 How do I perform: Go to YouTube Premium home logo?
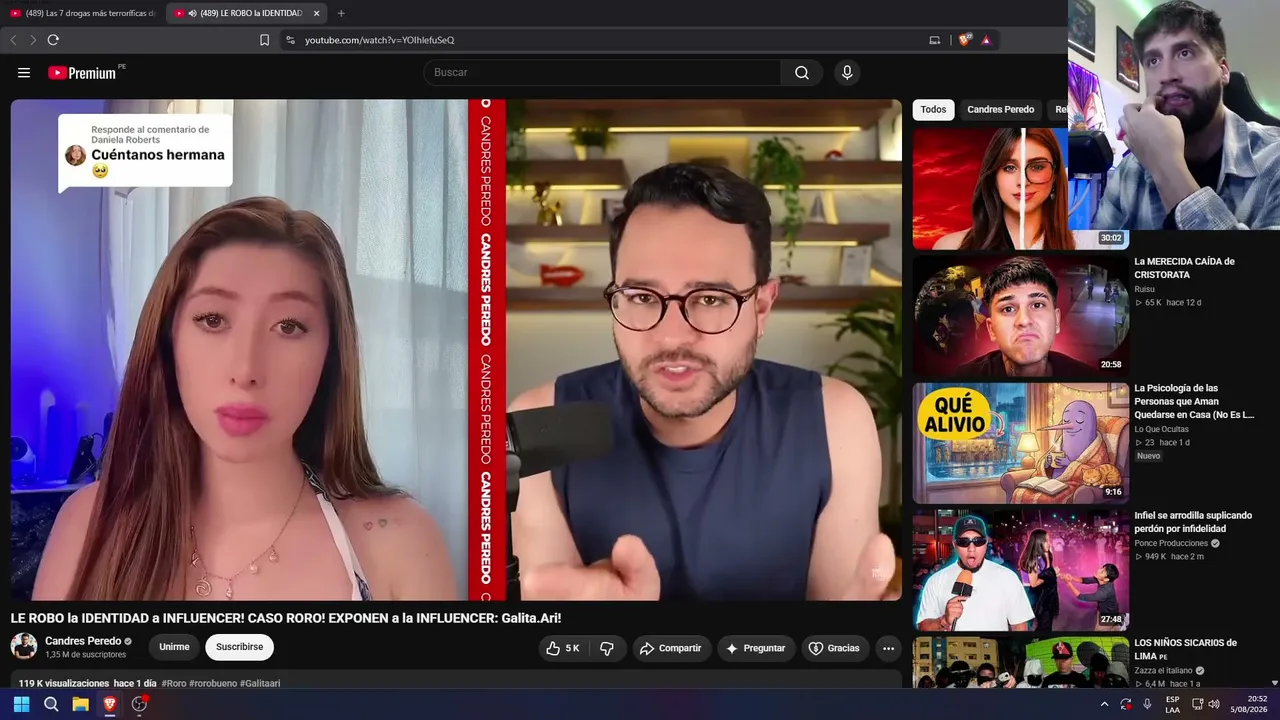[x=82, y=73]
